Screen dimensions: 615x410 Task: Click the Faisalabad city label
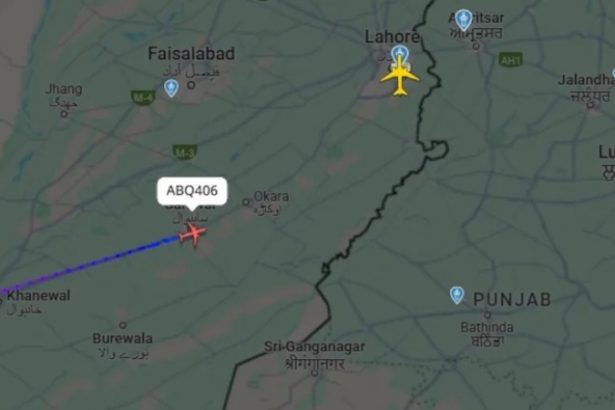click(x=191, y=54)
